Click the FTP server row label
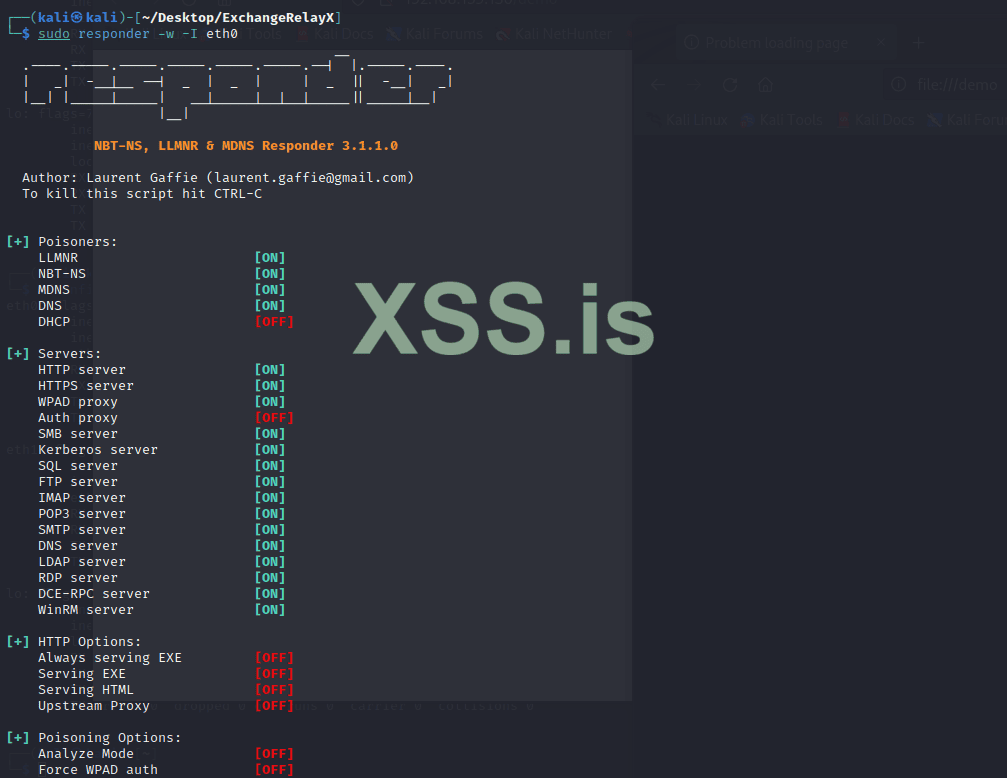1007x778 pixels. pos(78,482)
